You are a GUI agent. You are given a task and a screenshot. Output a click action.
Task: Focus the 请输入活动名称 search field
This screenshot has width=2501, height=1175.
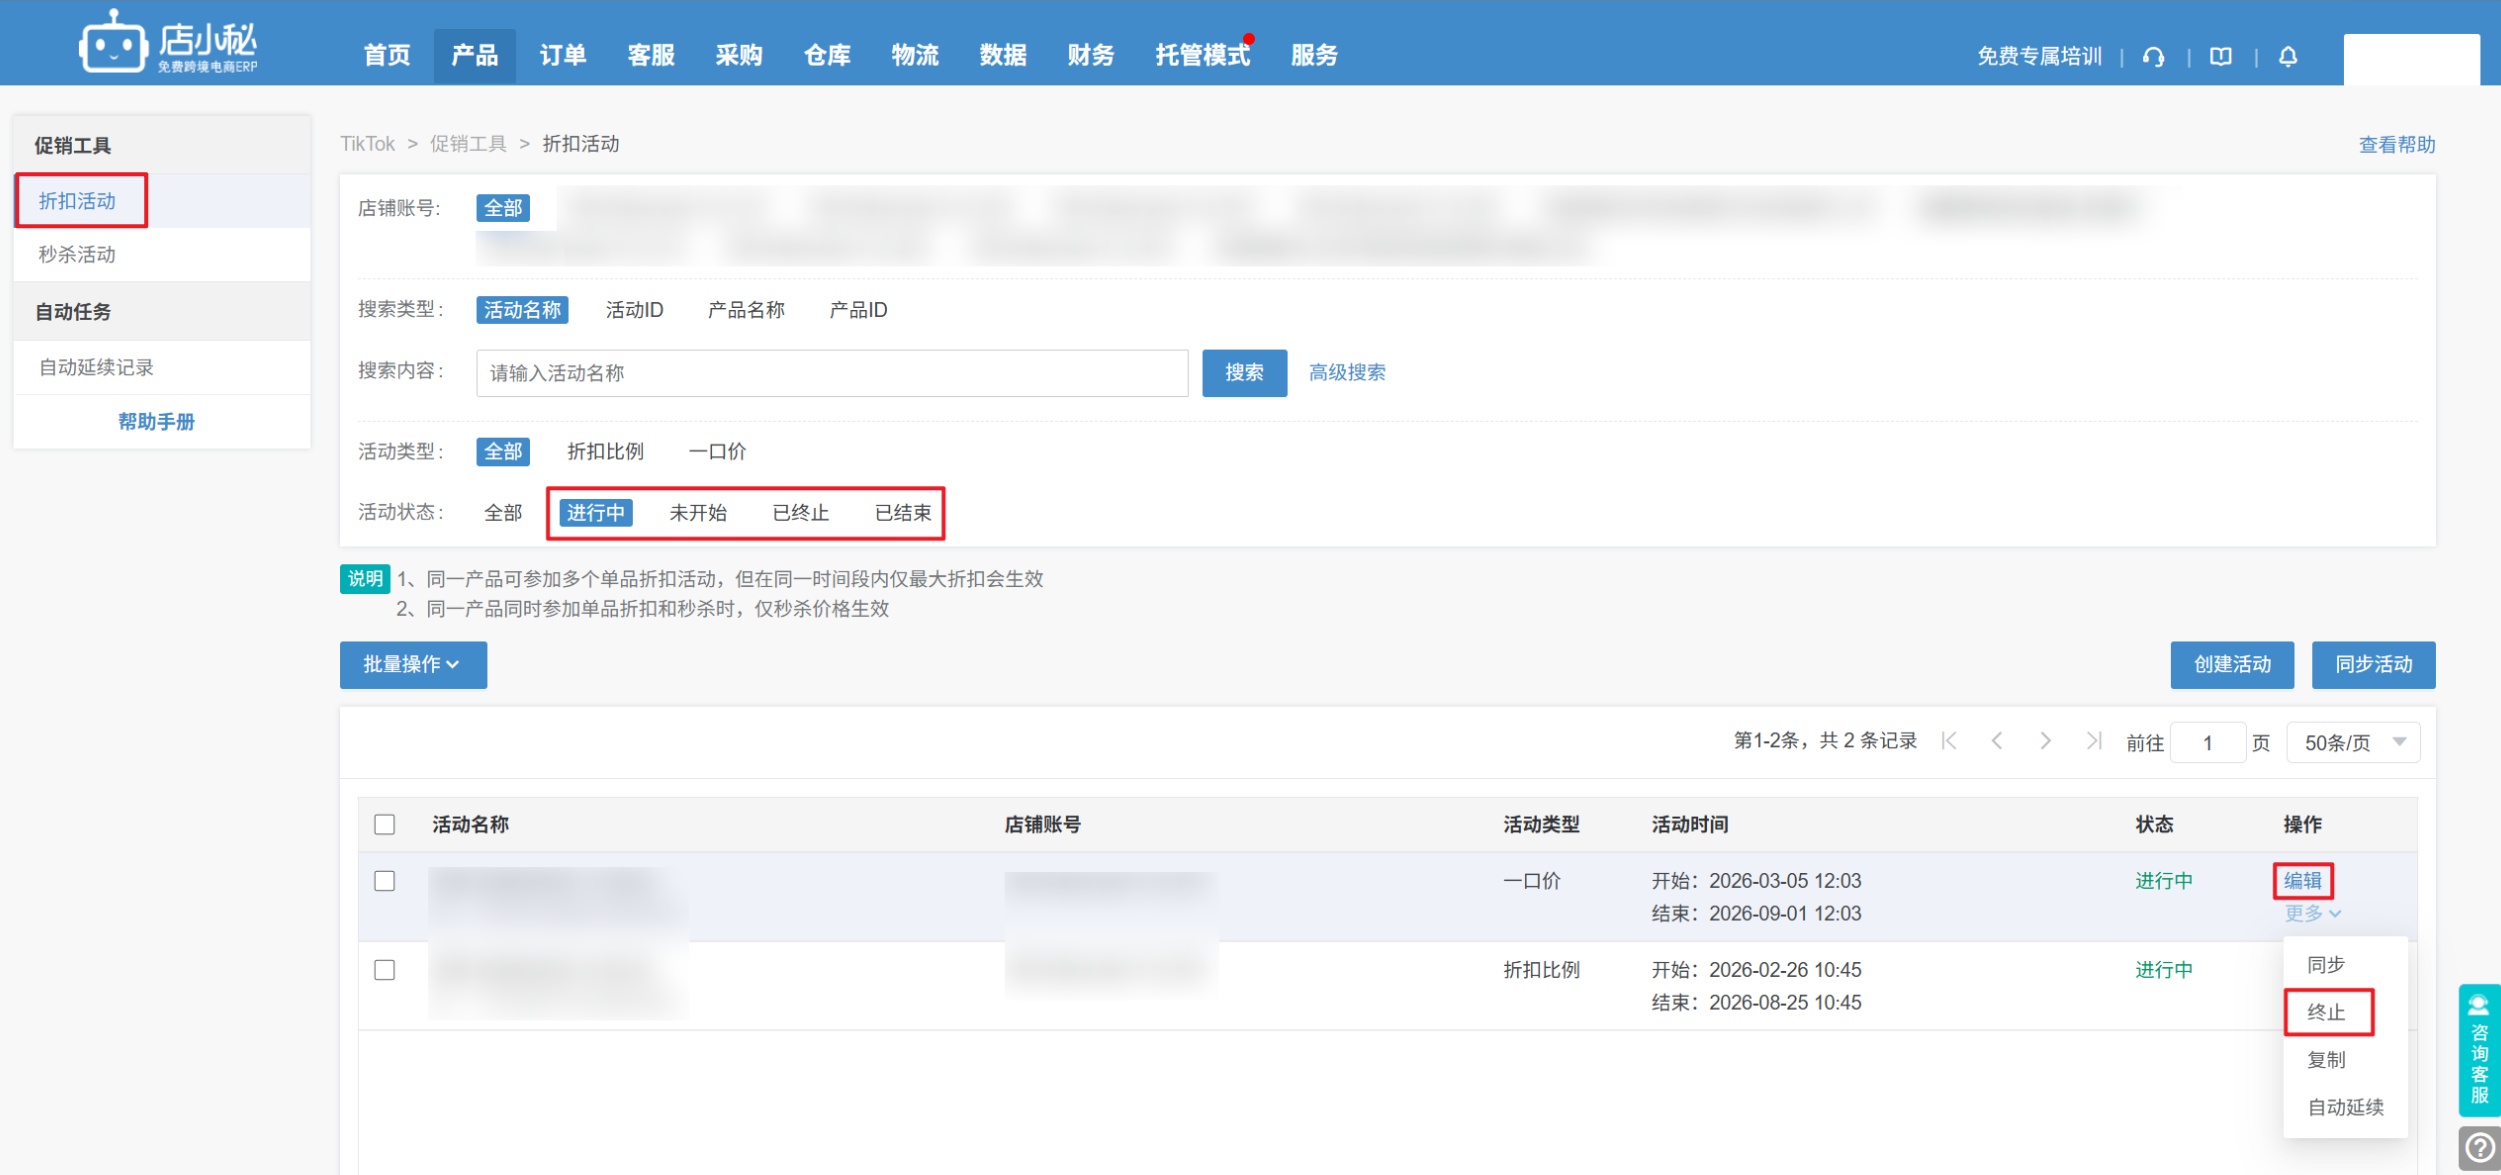[x=831, y=373]
